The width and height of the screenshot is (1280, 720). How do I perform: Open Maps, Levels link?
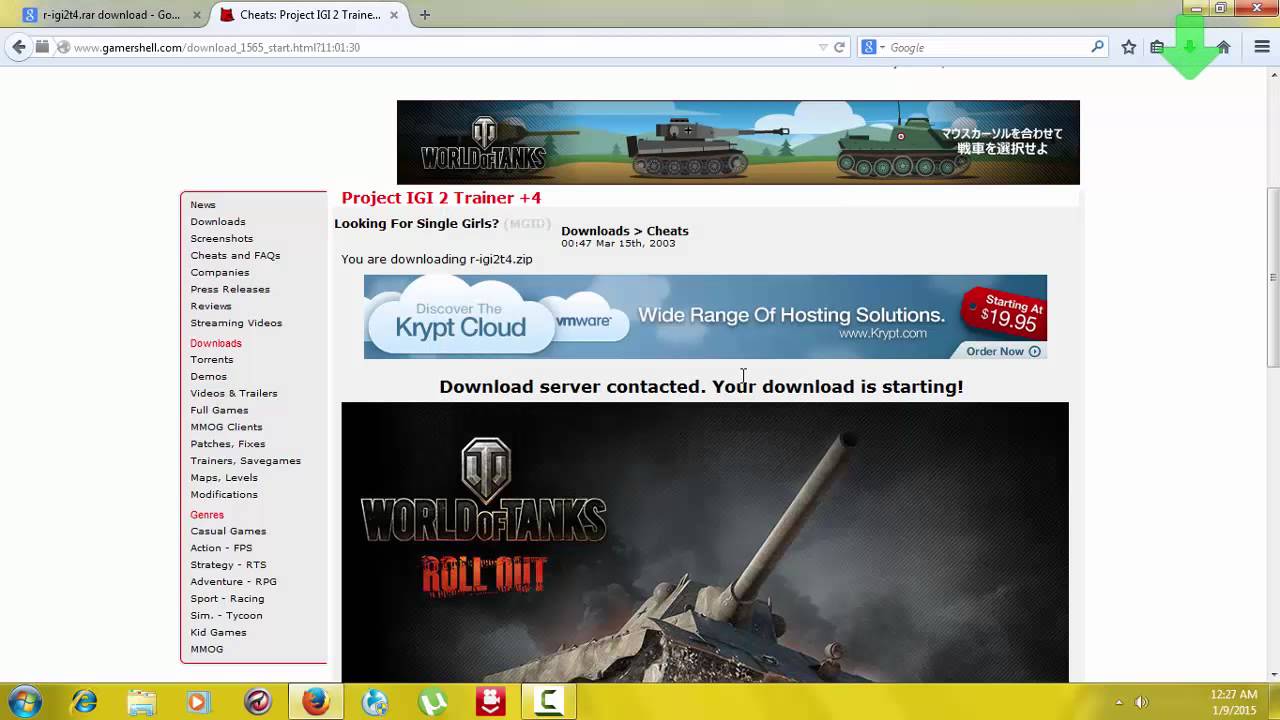pyautogui.click(x=224, y=478)
